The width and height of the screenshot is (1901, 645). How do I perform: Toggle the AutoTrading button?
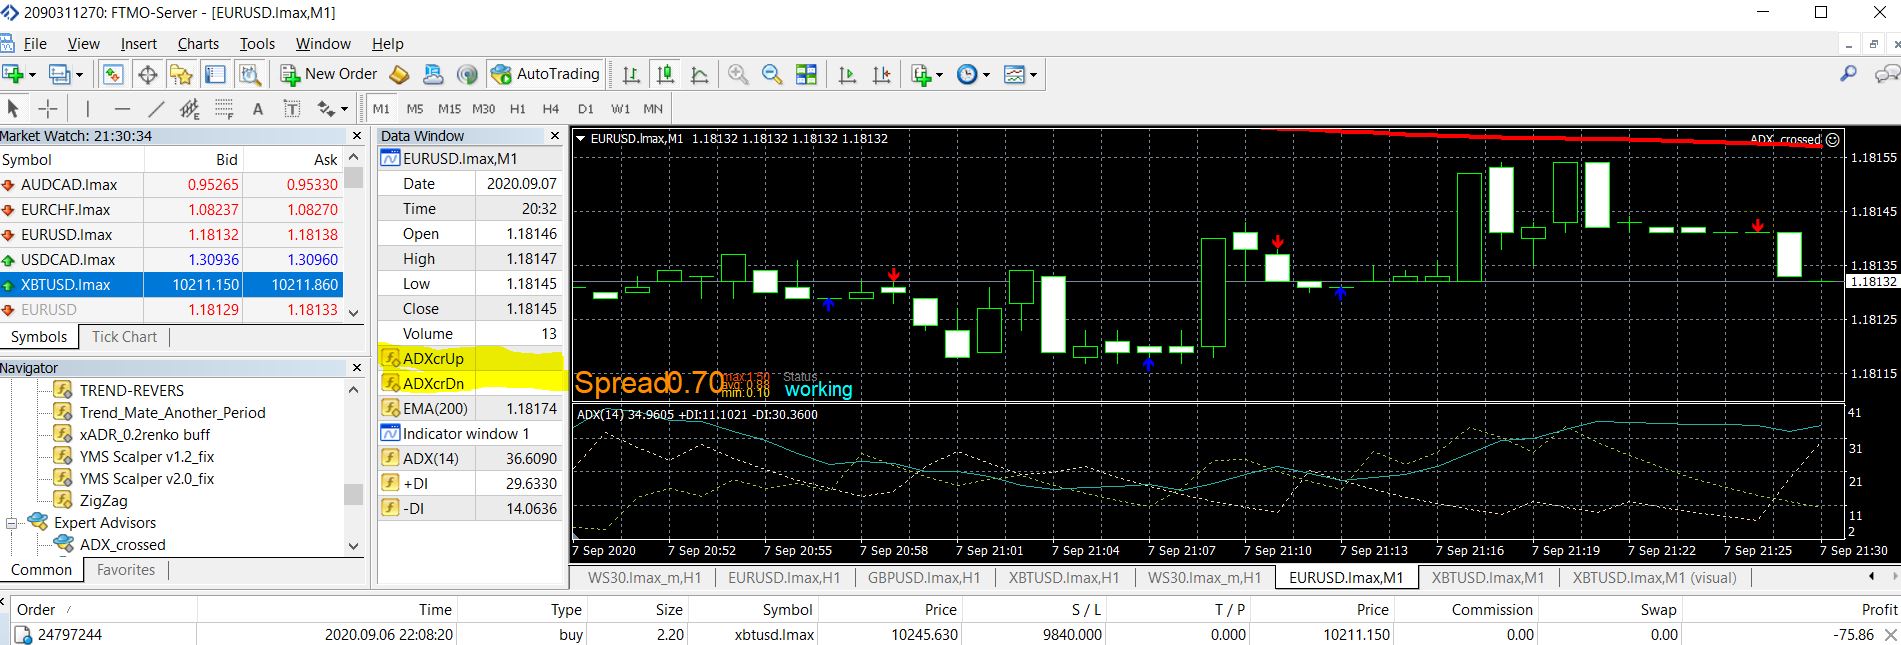point(545,74)
